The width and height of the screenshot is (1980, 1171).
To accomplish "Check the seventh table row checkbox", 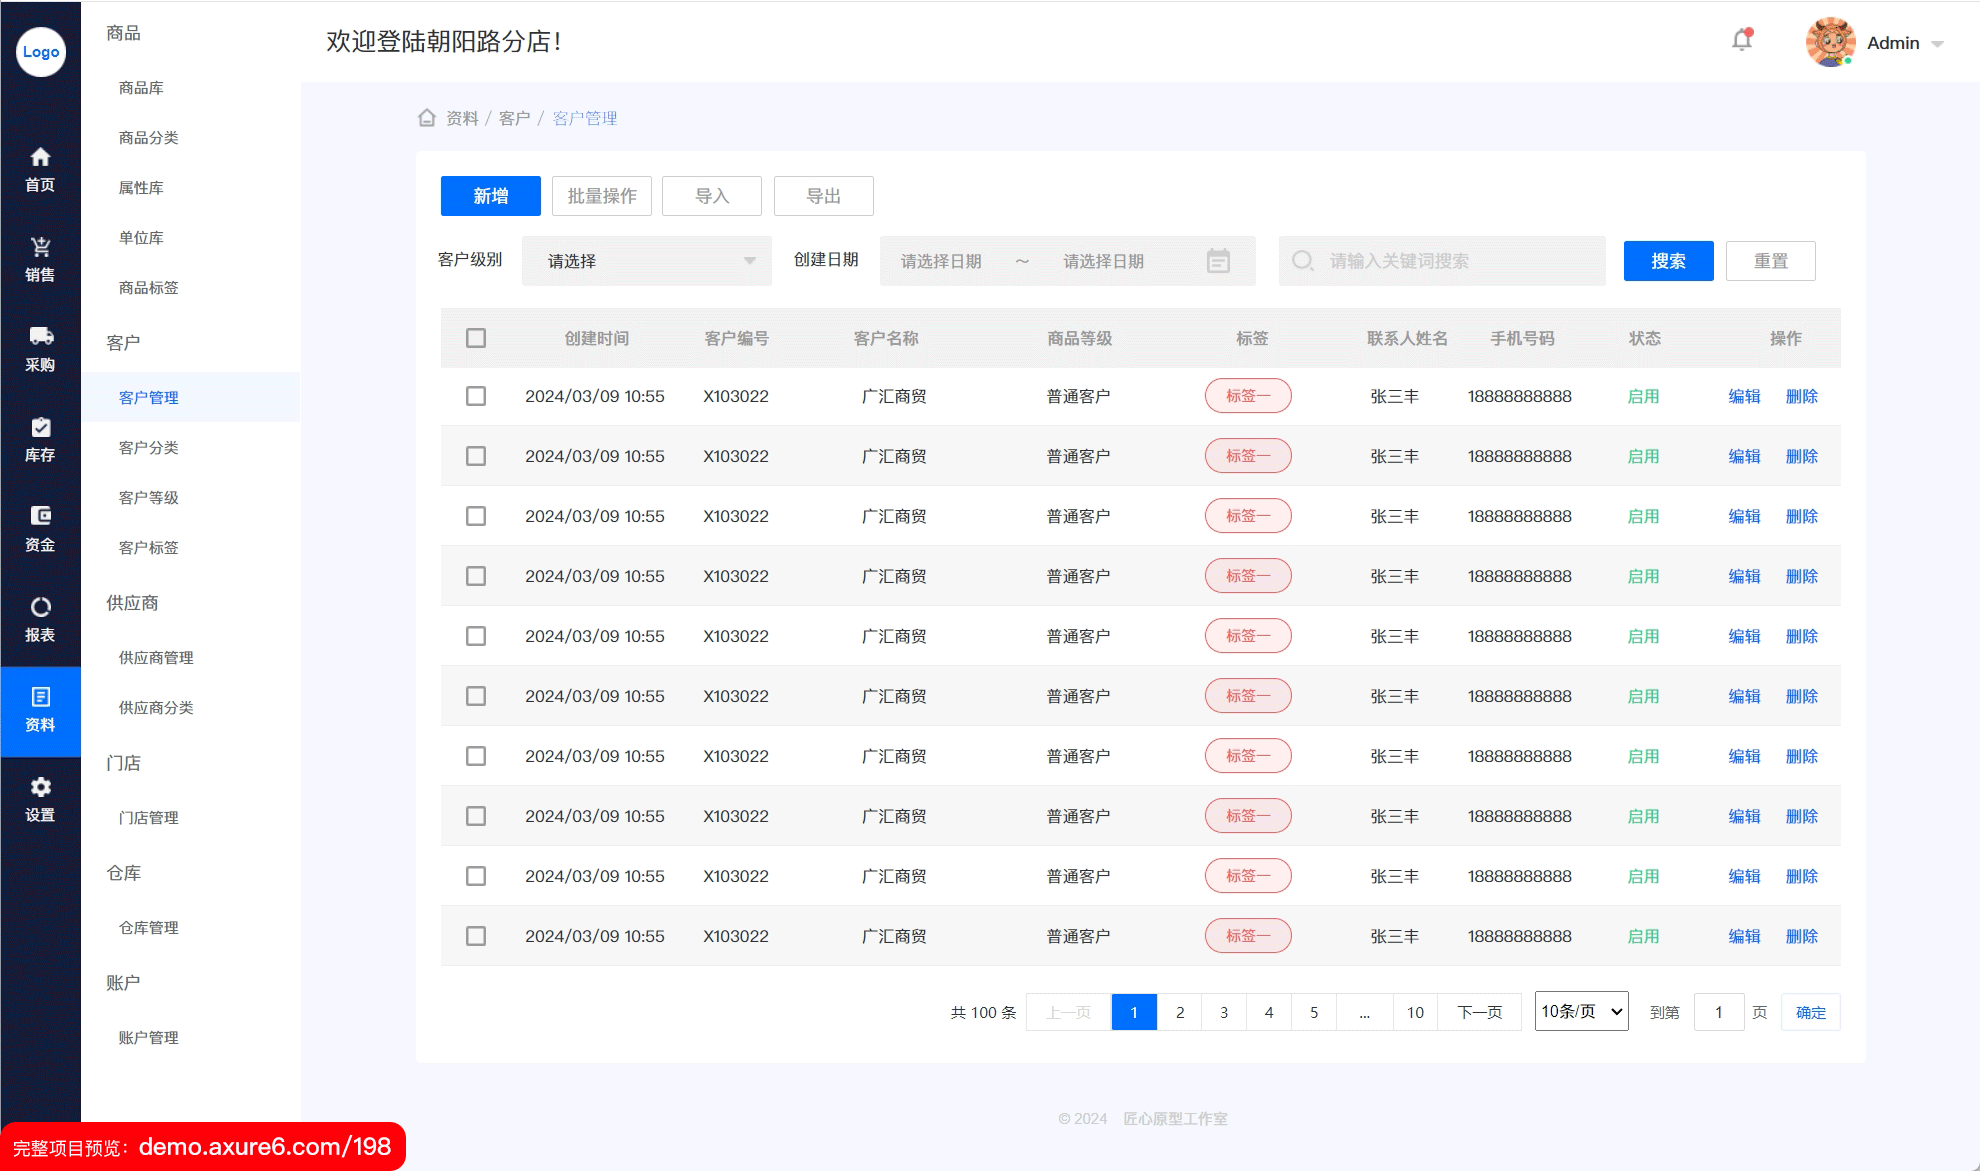I will pyautogui.click(x=476, y=756).
